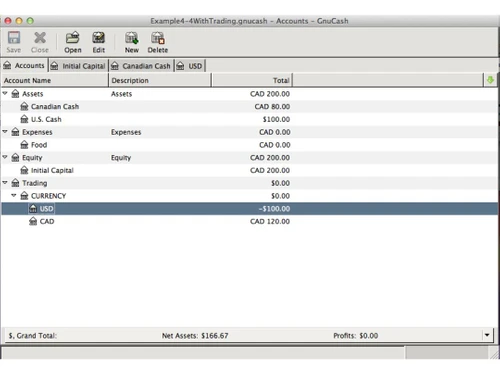Click the CAD 120.00 total value

click(270, 221)
